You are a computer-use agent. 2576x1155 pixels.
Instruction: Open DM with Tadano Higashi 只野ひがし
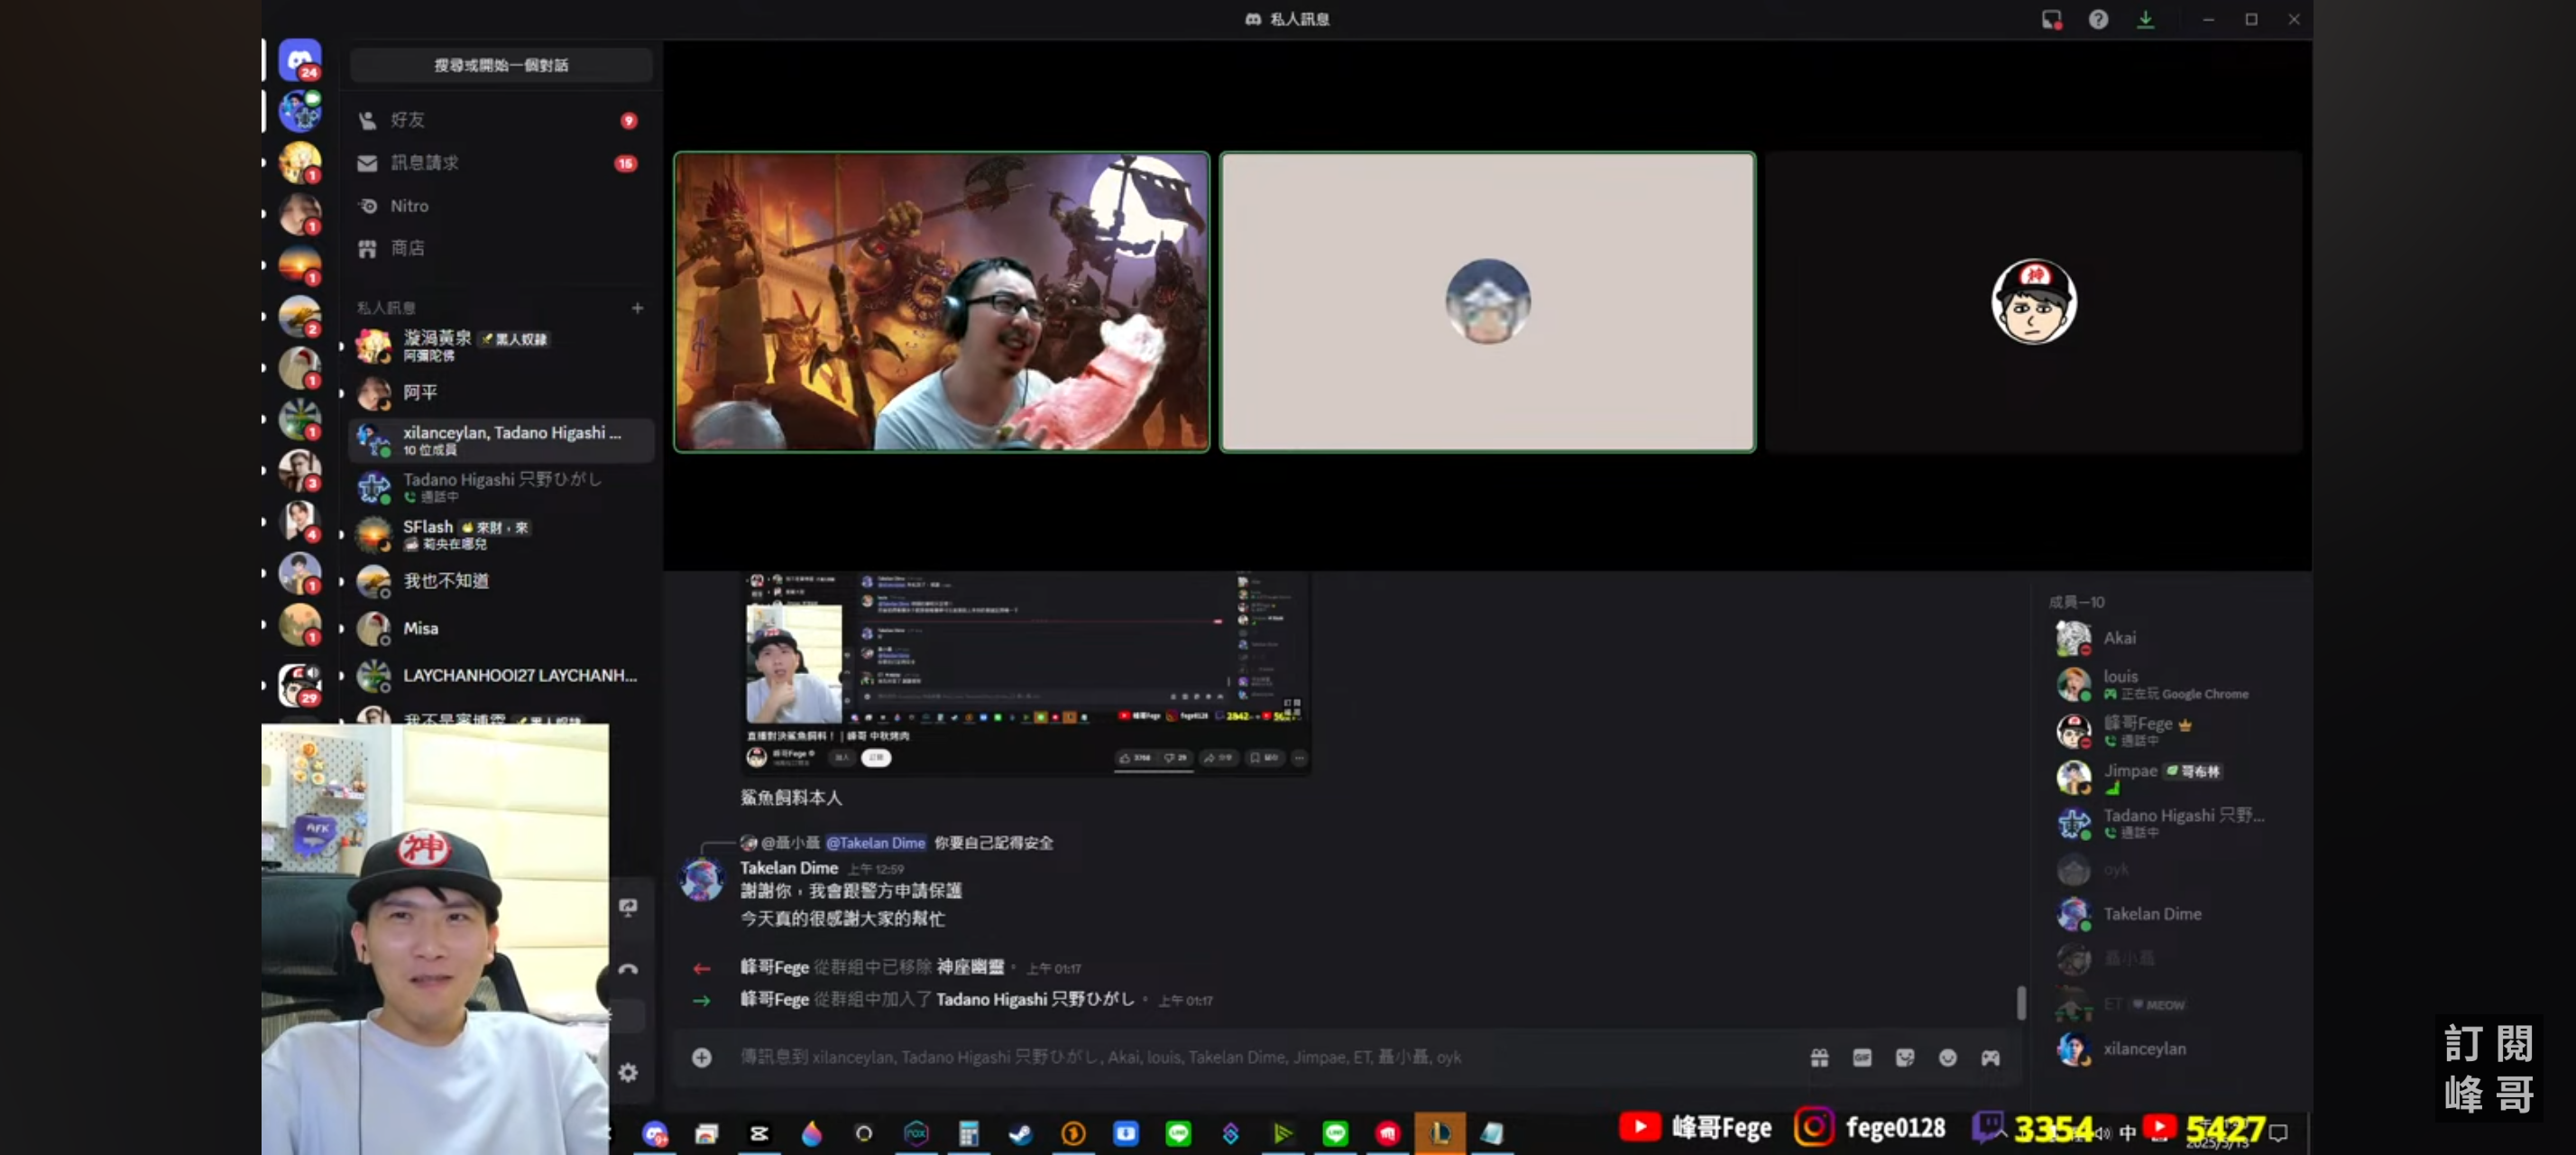[501, 487]
